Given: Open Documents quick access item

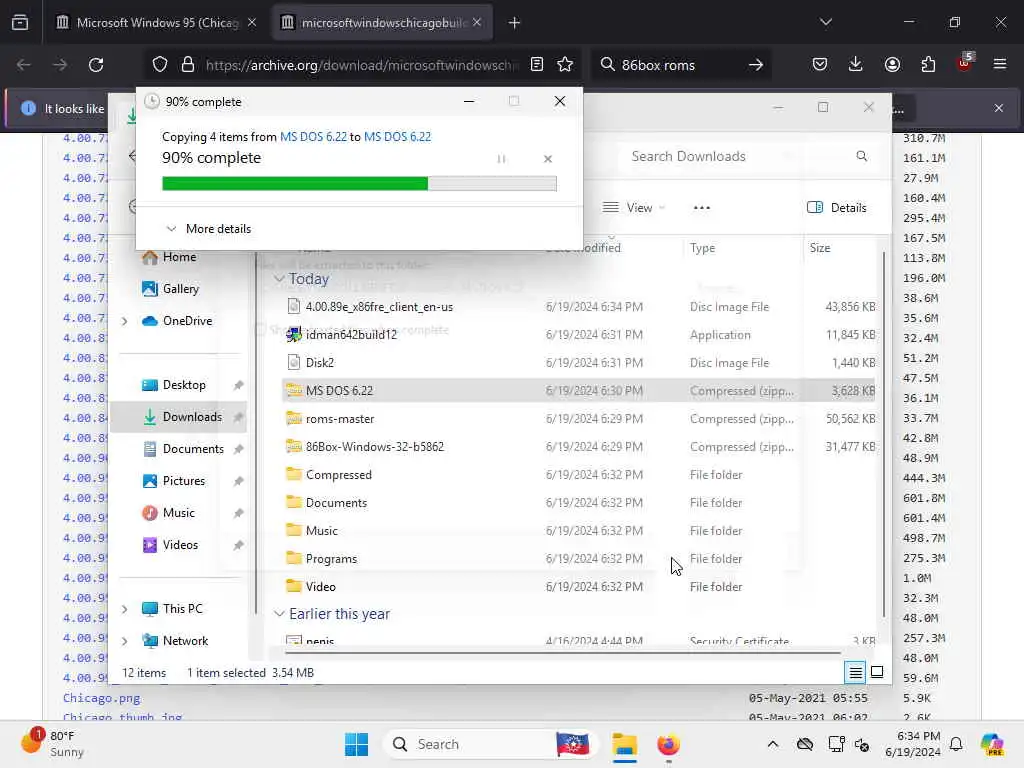Looking at the screenshot, I should tap(184, 449).
